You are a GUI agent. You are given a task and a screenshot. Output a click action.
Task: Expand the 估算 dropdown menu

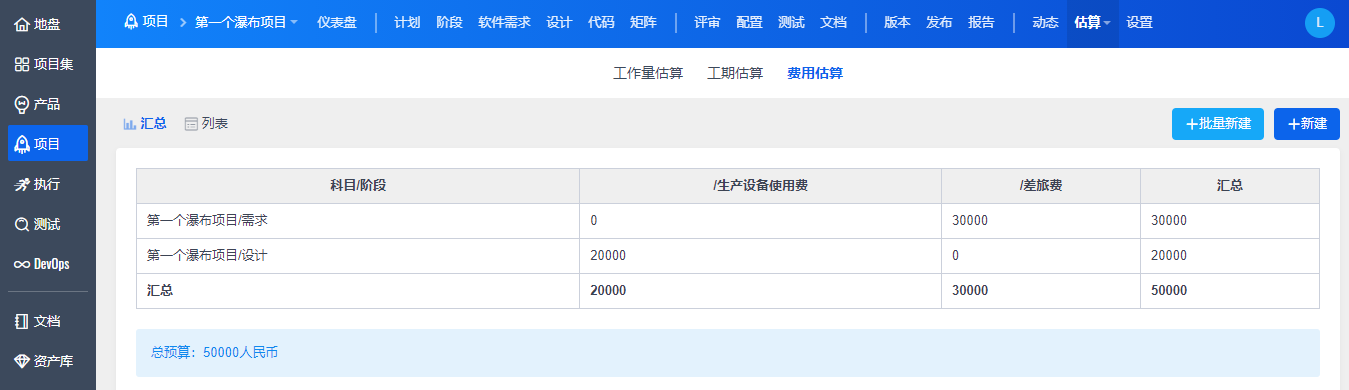tap(1092, 22)
